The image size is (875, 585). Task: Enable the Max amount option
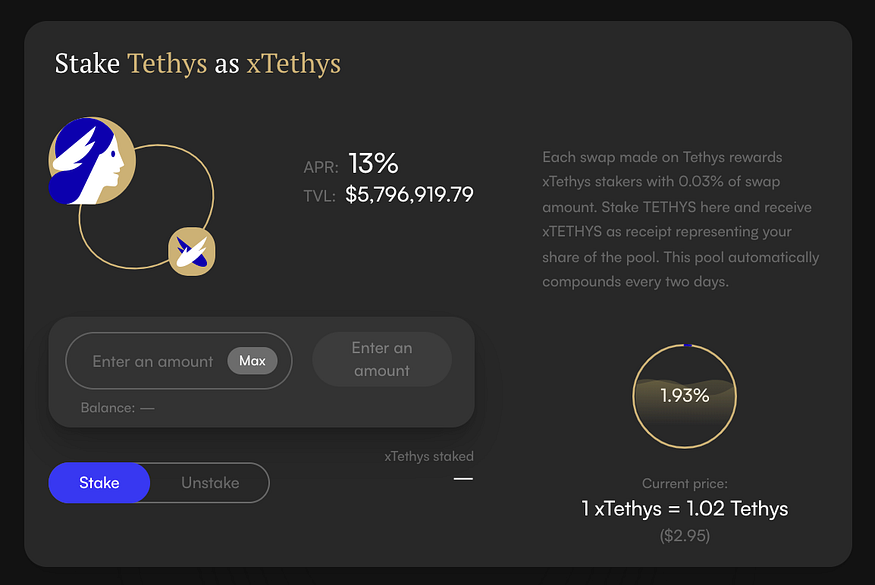tap(253, 361)
